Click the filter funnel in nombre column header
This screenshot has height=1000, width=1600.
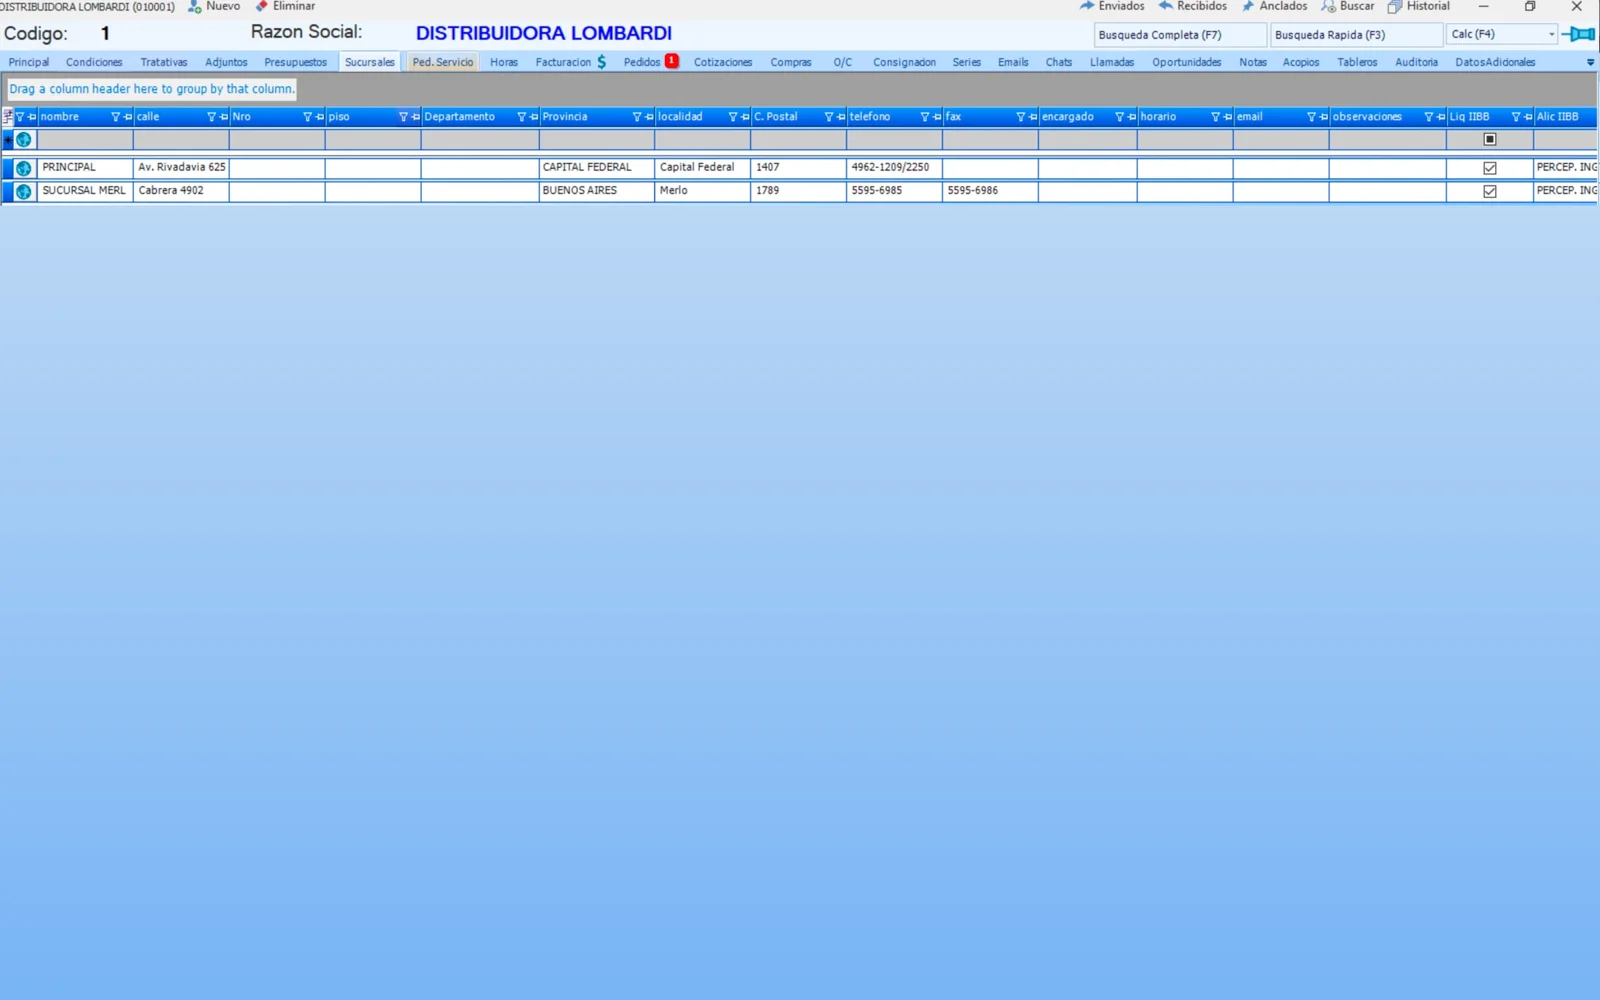[115, 117]
